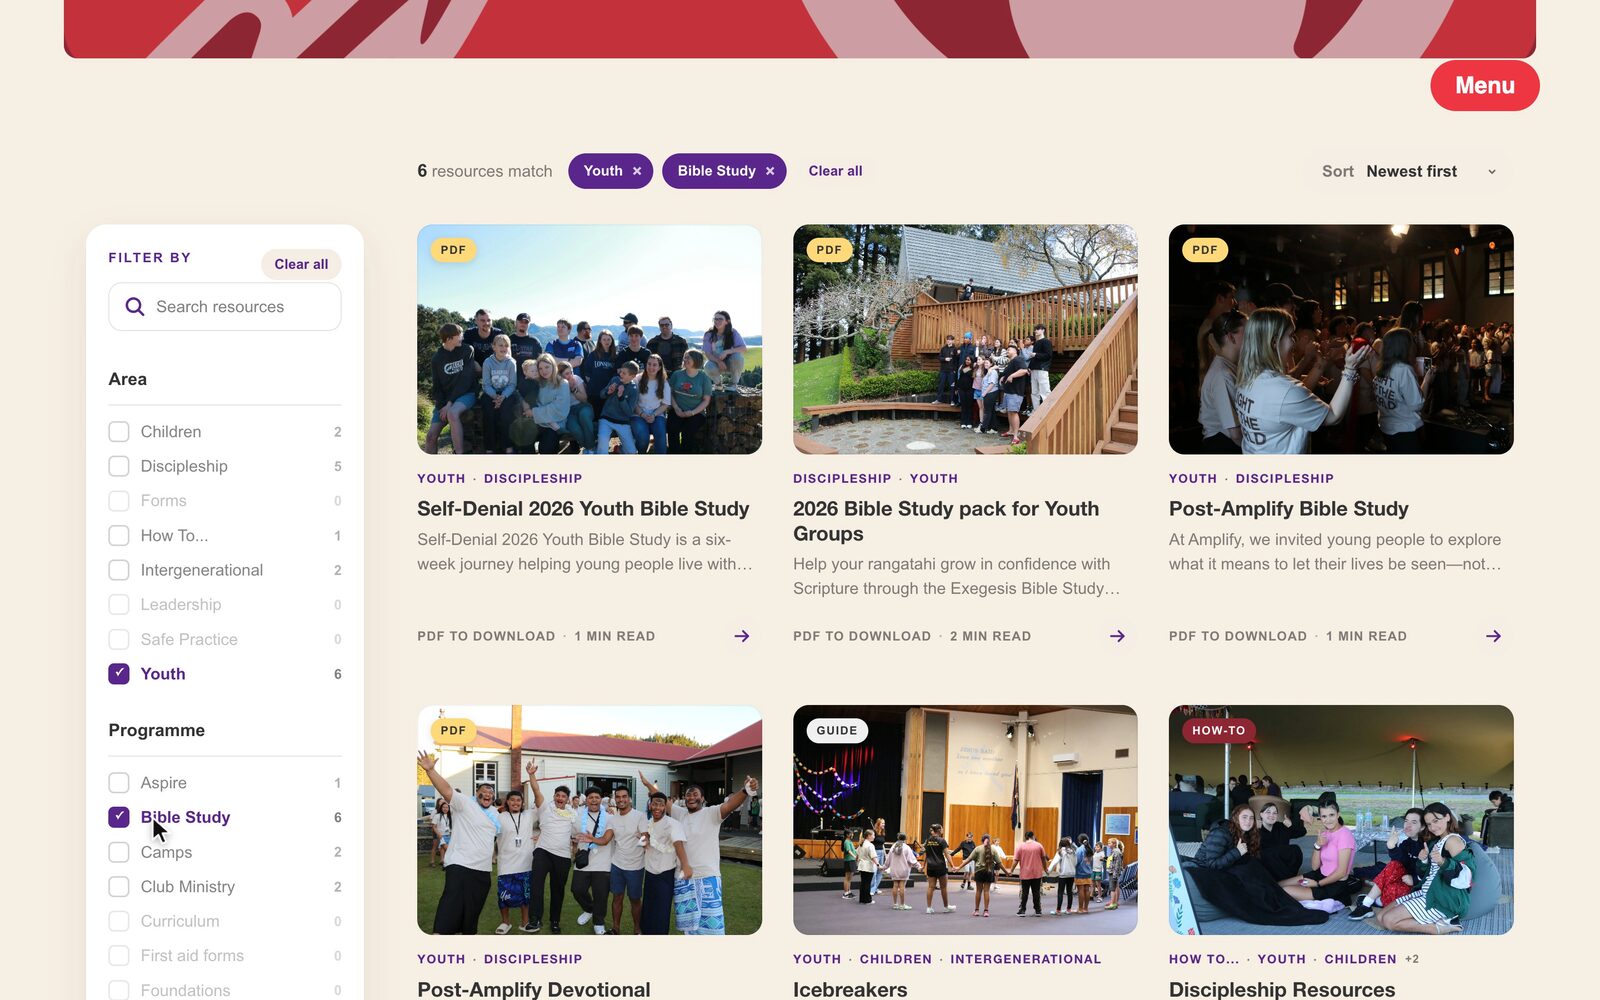Viewport: 1600px width, 1000px height.
Task: Remove the Bible Study filter chip
Action: point(770,171)
